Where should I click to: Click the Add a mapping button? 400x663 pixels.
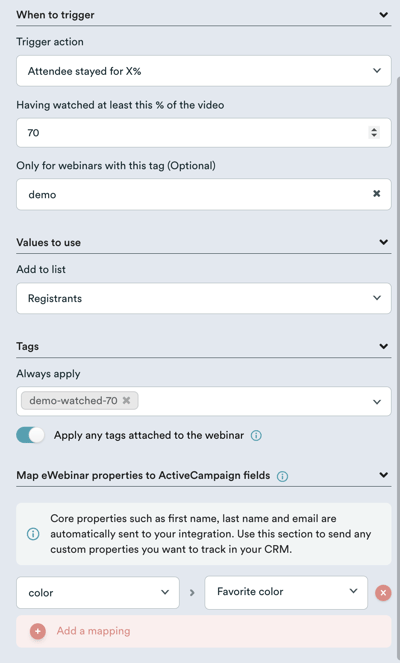[x=204, y=631]
